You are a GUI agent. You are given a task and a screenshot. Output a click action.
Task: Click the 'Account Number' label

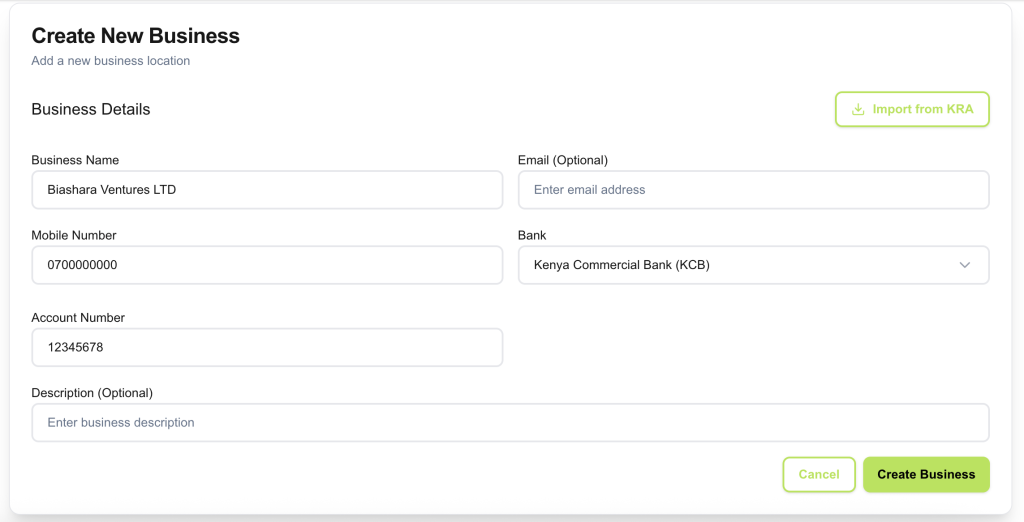click(78, 318)
